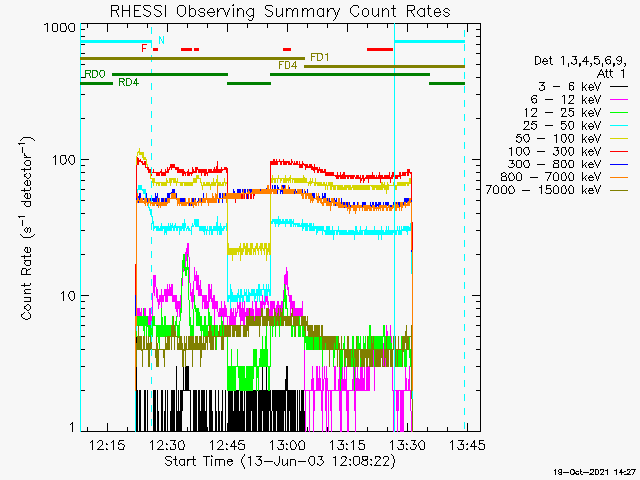This screenshot has height=480, width=640.
Task: Select the 6 - 12 keV legend entry
Action: click(x=579, y=100)
